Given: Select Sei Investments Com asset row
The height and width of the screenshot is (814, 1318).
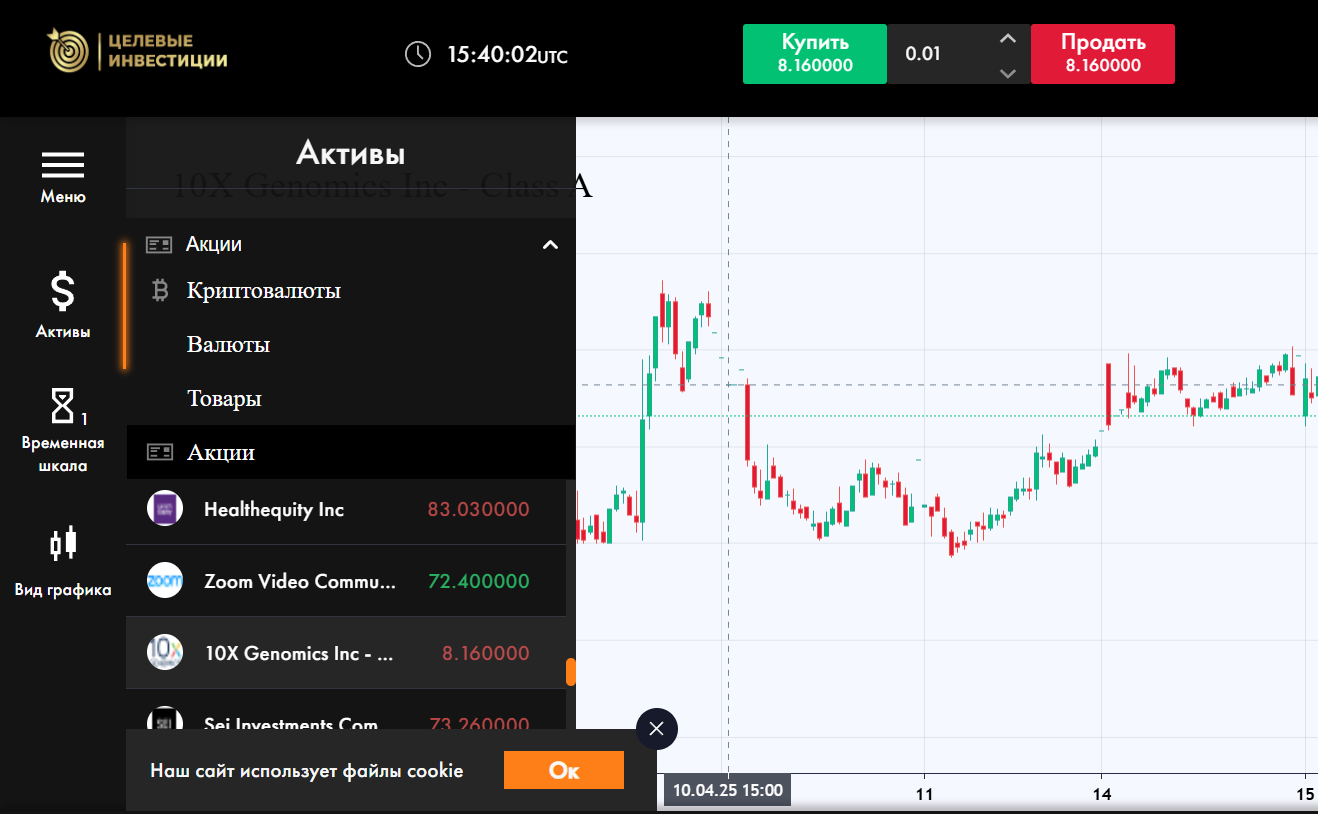Looking at the screenshot, I should [x=346, y=711].
